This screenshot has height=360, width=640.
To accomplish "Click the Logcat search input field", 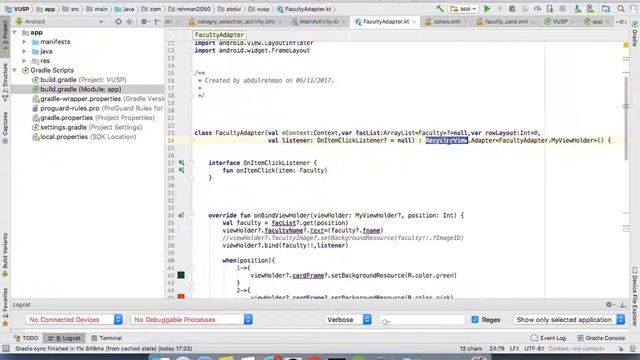I will [x=422, y=320].
